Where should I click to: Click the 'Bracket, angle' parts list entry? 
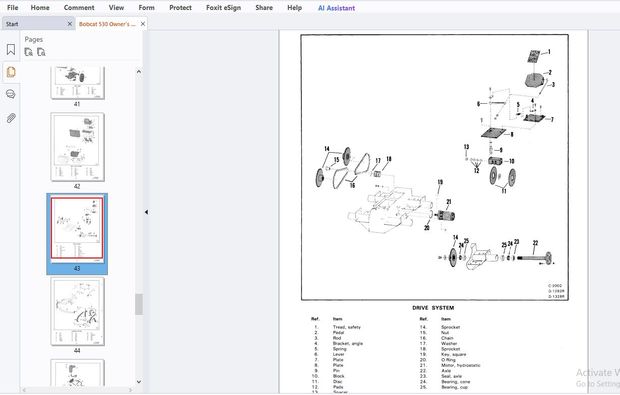pyautogui.click(x=348, y=344)
